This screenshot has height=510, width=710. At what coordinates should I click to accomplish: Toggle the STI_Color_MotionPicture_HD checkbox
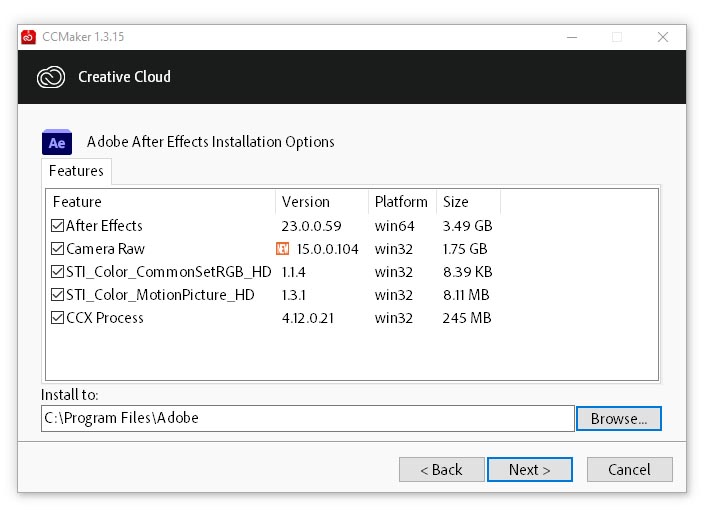(x=58, y=294)
